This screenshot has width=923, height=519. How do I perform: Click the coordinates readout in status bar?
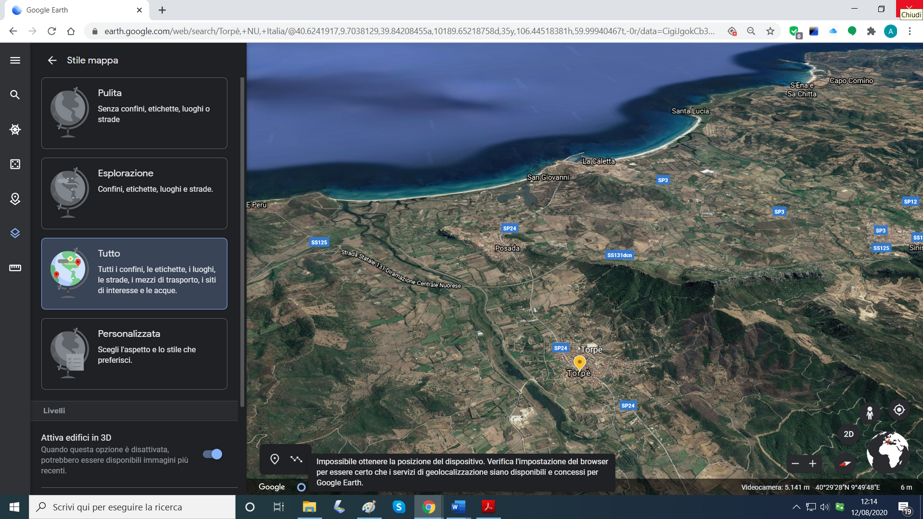tap(847, 487)
